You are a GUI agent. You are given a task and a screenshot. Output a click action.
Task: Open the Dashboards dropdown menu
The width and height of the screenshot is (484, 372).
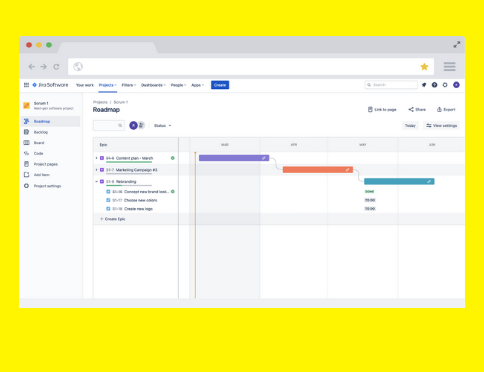pos(153,85)
